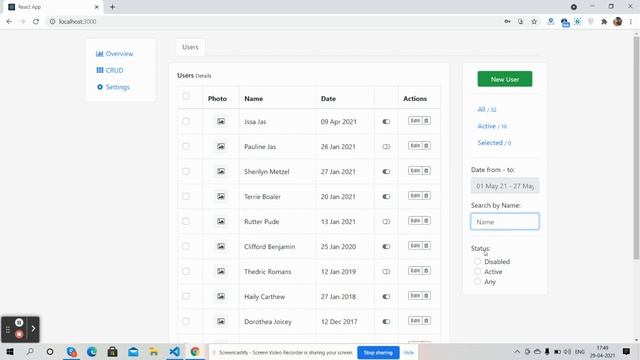Open photo placeholder for Clifford Benjamin
Viewport: 640px width, 360px height.
221,246
